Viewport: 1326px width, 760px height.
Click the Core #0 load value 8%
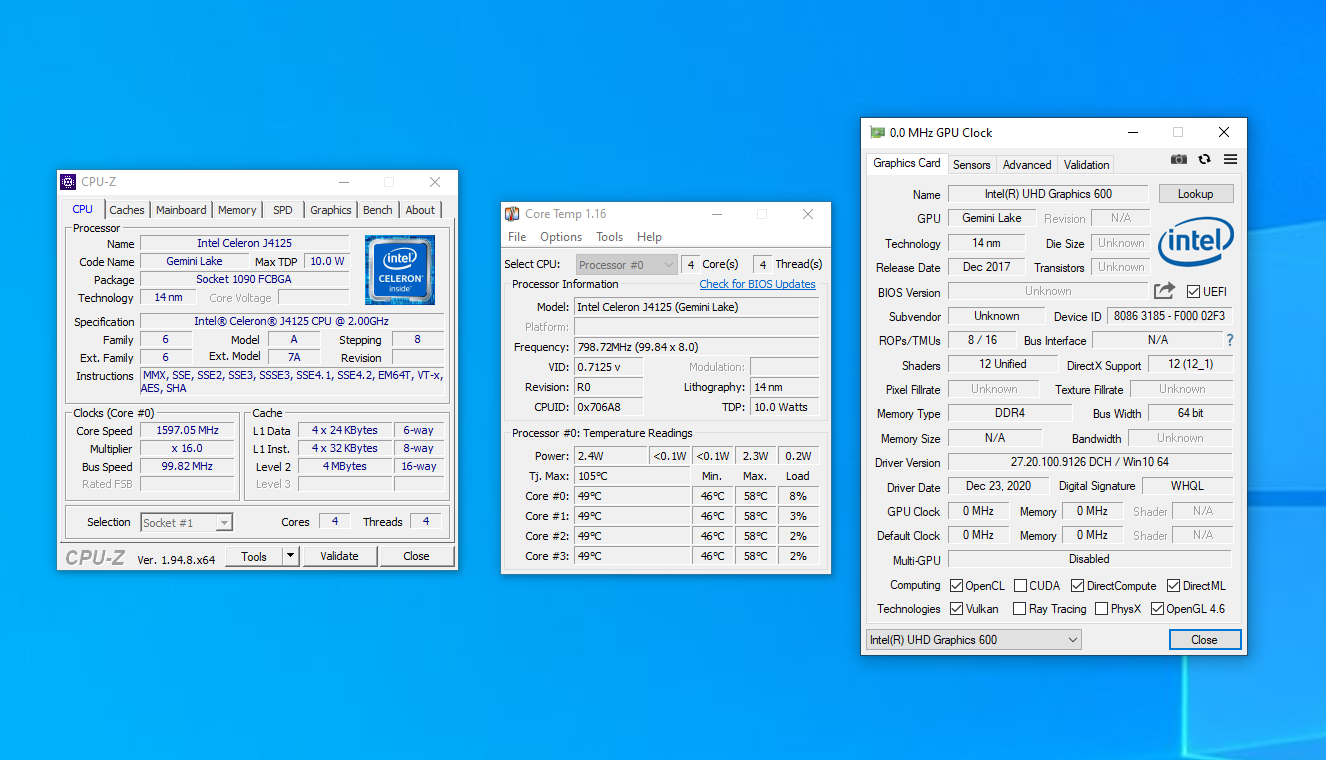coord(798,496)
